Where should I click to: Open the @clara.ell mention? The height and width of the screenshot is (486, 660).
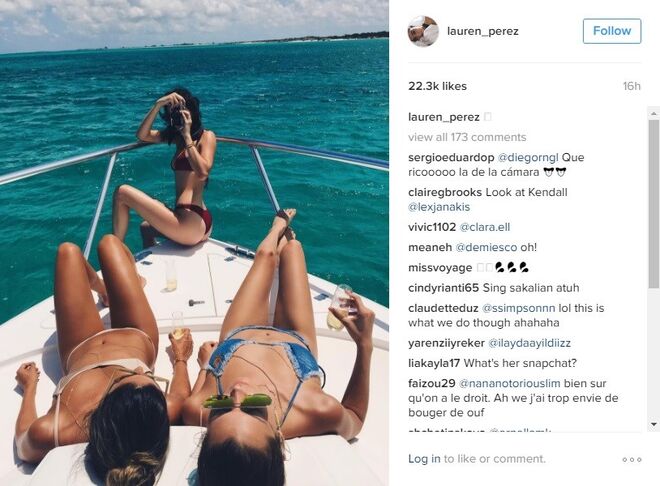[x=484, y=227]
